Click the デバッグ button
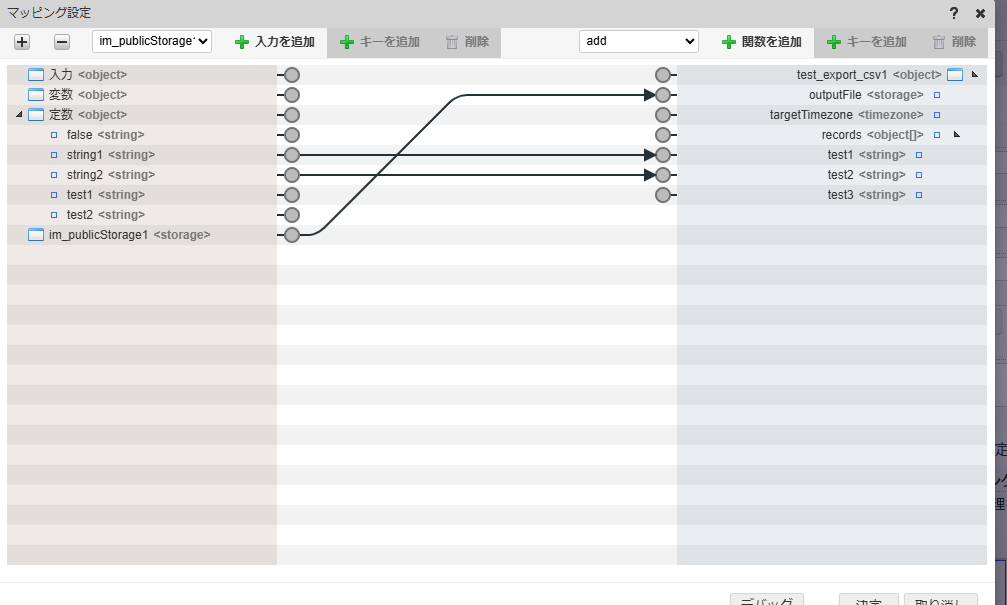 (767, 601)
